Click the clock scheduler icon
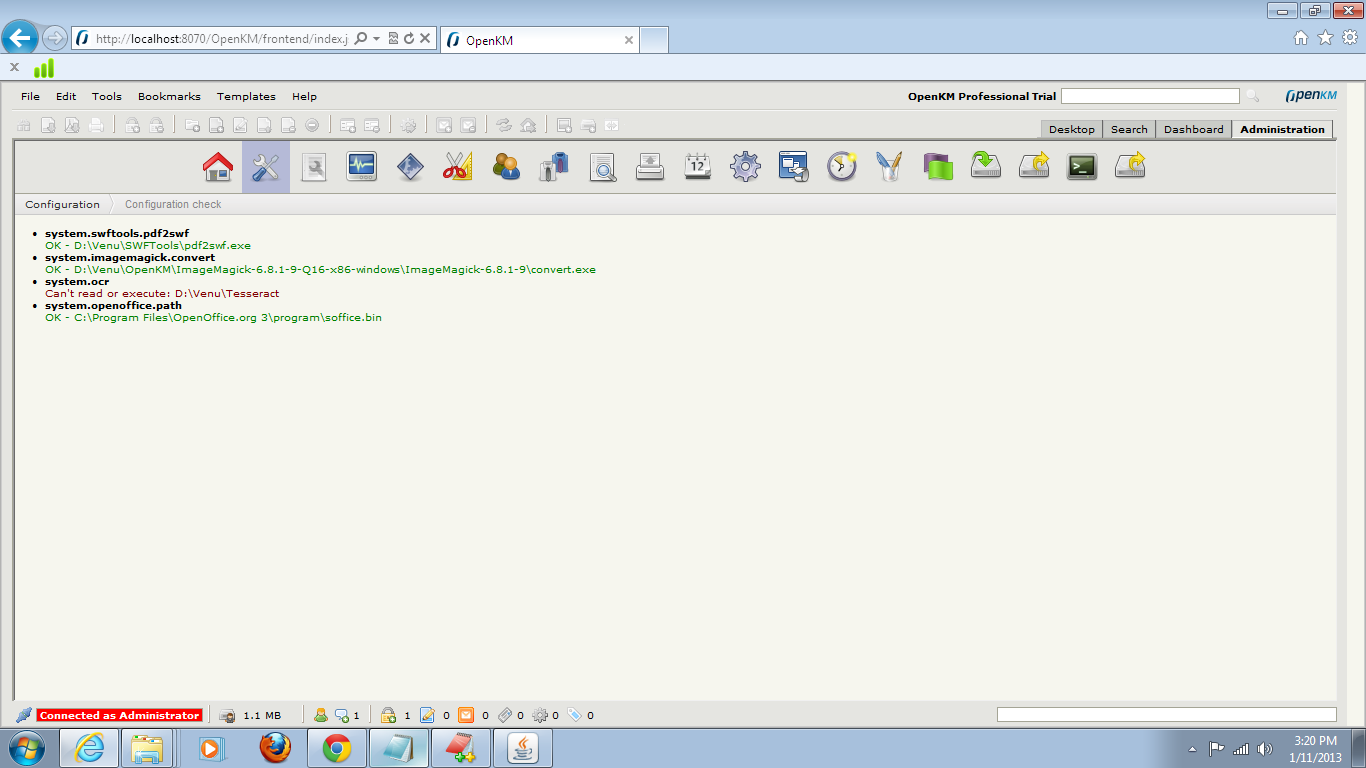This screenshot has width=1366, height=768. tap(841, 166)
